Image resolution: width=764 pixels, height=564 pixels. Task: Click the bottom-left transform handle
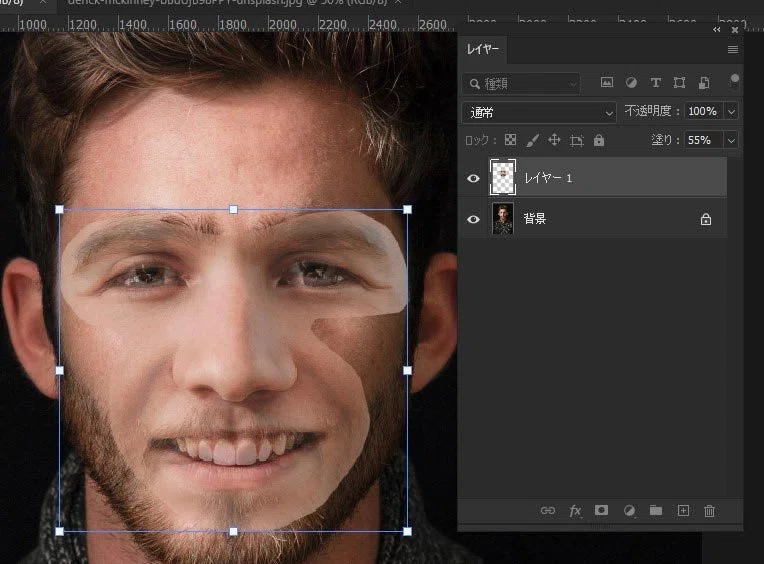tap(59, 531)
